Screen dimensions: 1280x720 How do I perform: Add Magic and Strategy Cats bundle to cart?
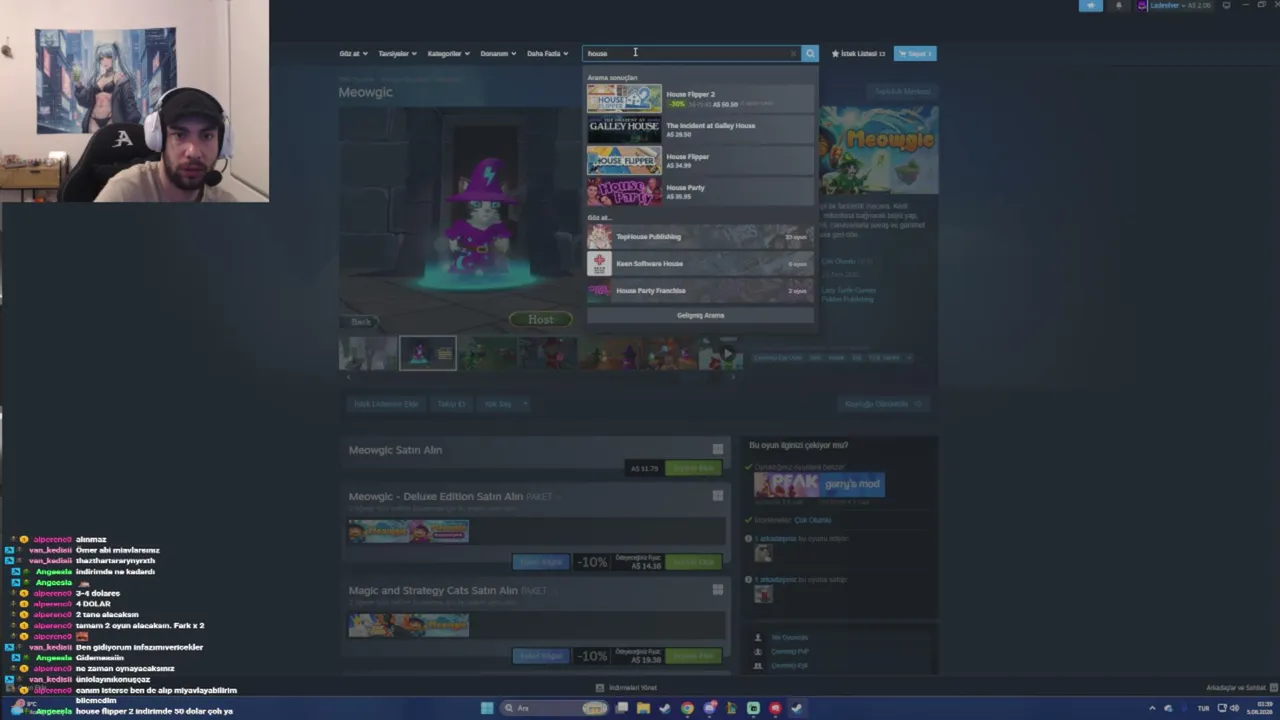[x=693, y=656]
